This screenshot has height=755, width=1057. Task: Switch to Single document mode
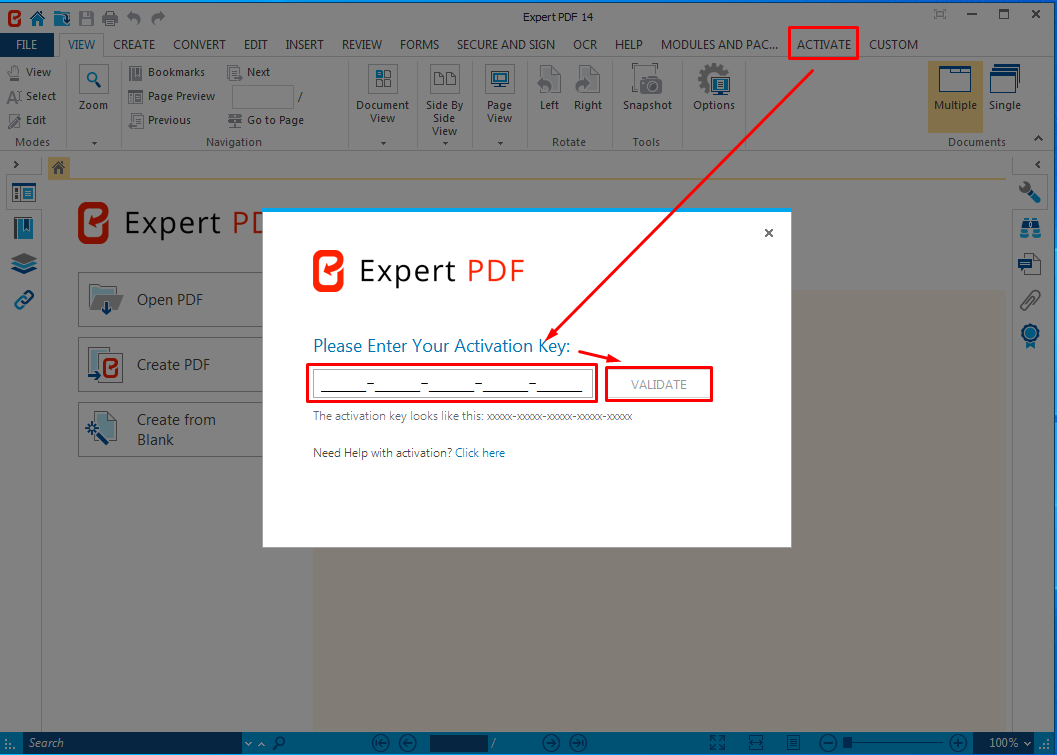(1004, 89)
